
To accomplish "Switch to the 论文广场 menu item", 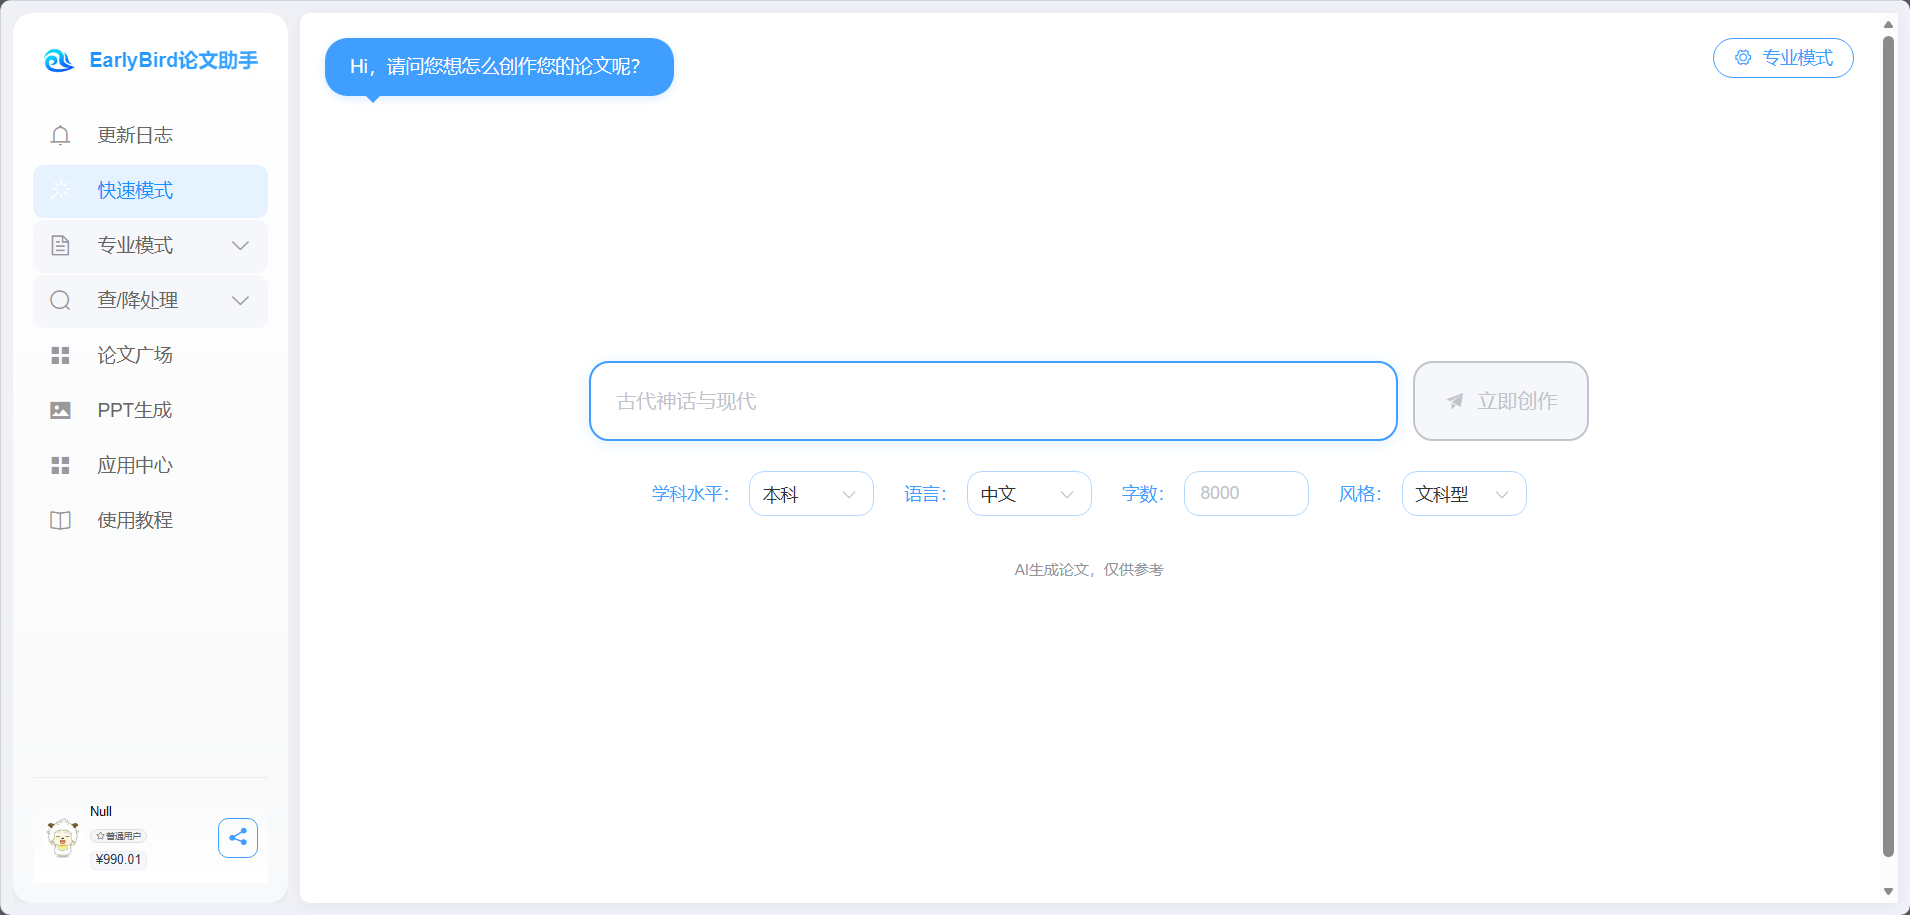I will pos(135,355).
